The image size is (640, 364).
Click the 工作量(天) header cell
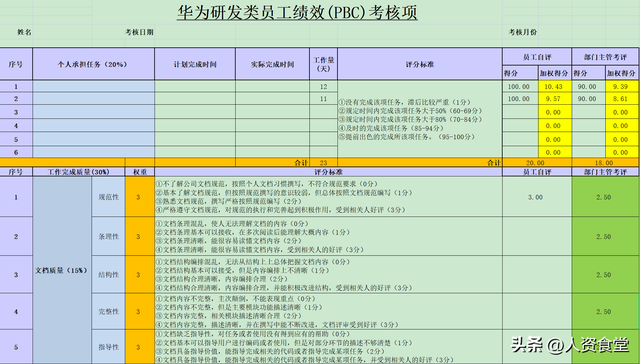coord(323,64)
